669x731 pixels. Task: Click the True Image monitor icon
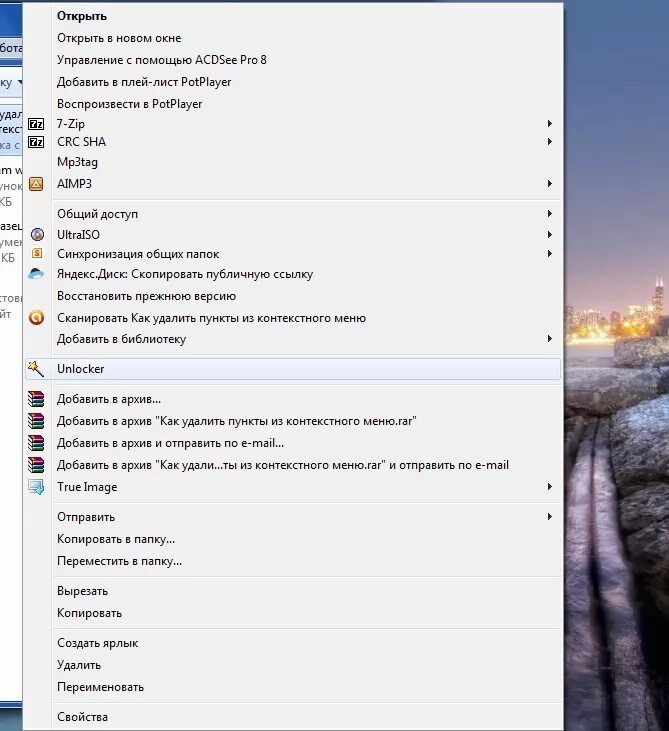point(36,487)
